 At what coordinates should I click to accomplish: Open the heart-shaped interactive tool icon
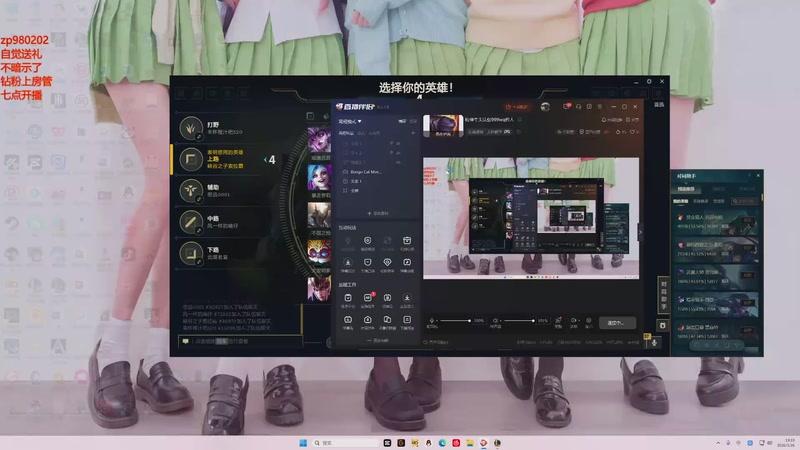point(387,264)
